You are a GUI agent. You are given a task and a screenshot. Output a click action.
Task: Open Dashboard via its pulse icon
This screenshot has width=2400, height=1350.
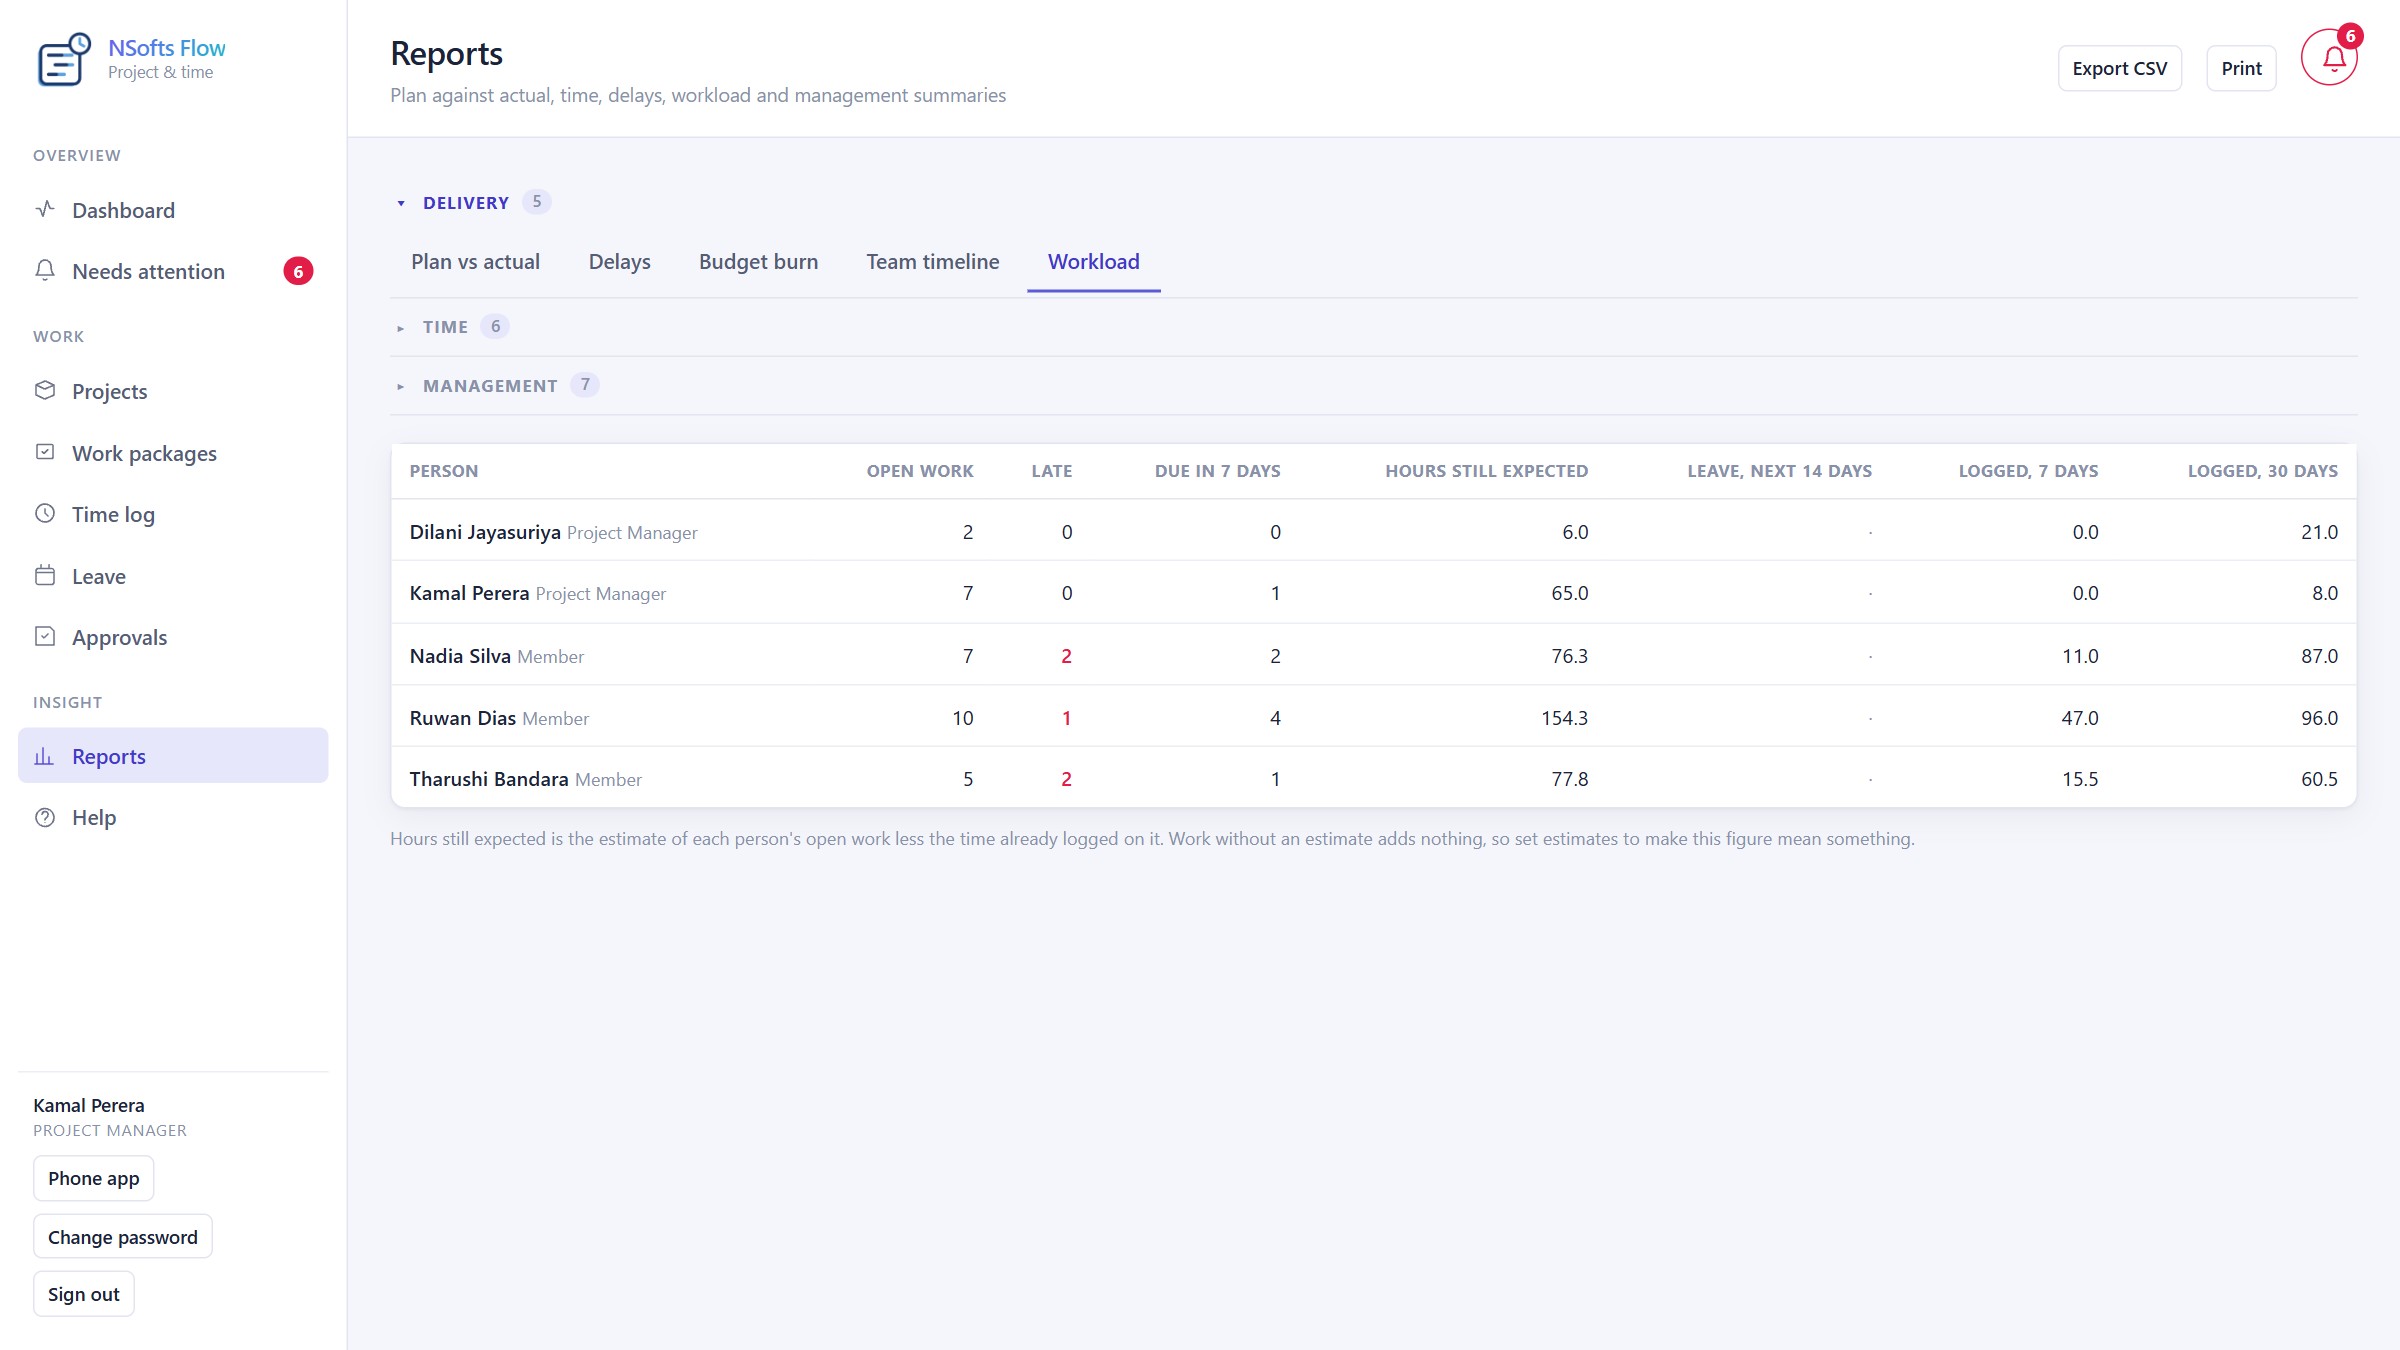coord(45,209)
